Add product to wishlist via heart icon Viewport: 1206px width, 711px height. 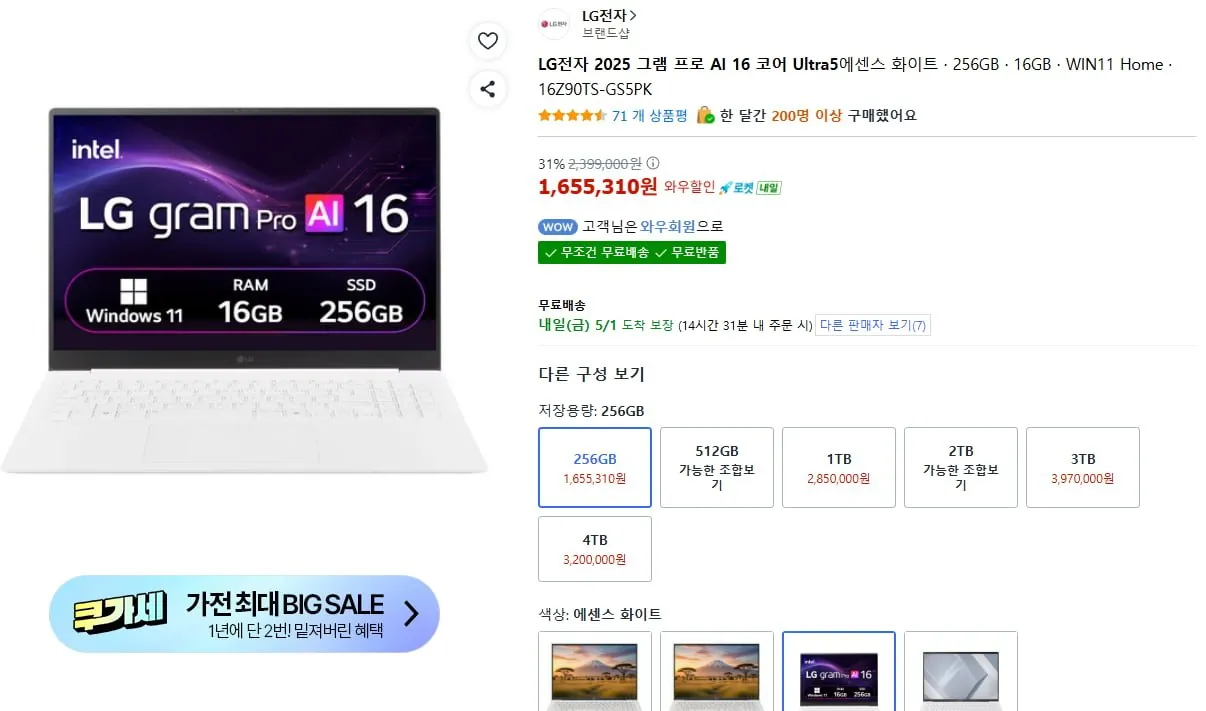tap(487, 41)
